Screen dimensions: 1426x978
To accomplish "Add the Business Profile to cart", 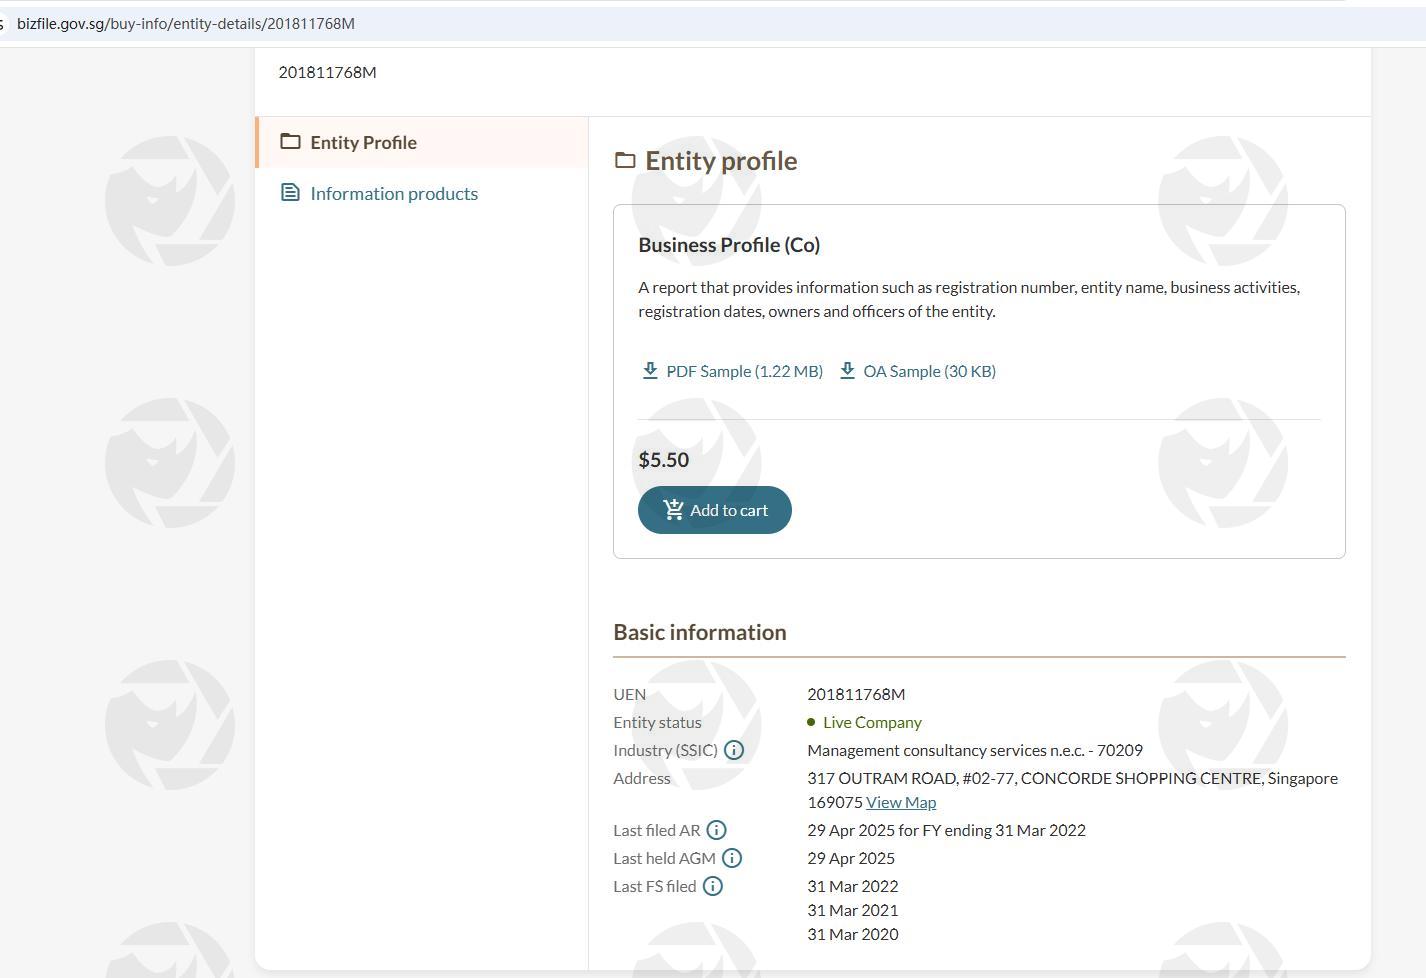I will tap(714, 510).
